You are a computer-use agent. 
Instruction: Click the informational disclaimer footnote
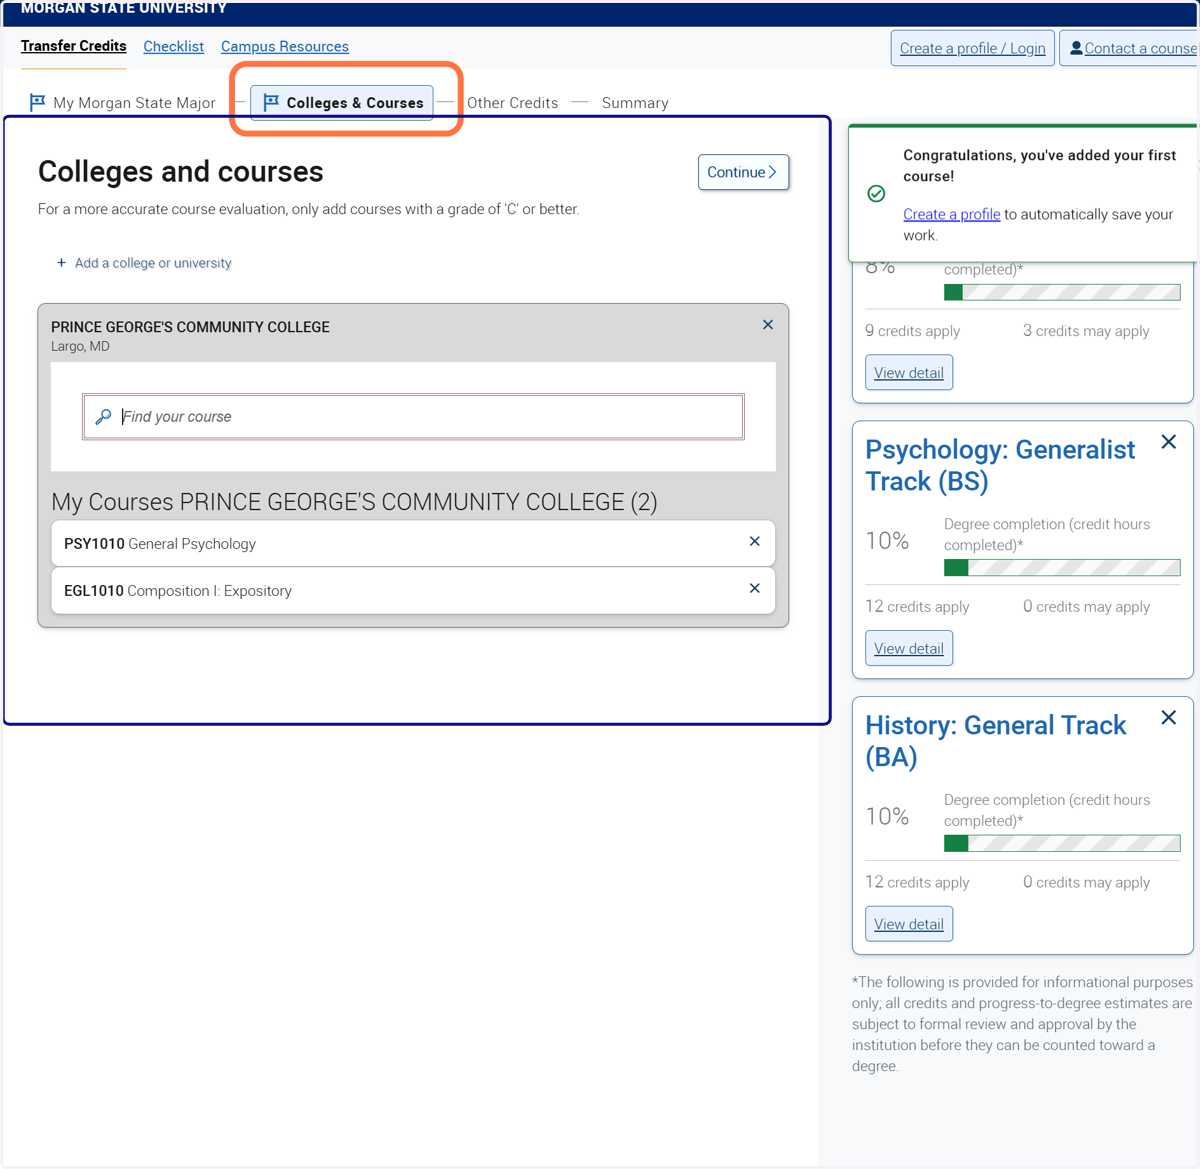click(1022, 1024)
